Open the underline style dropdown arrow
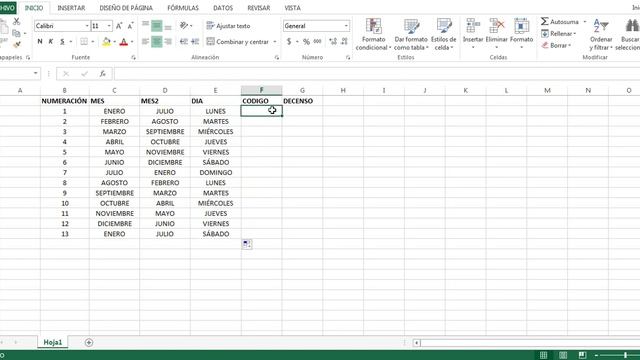Viewport: 640px width, 360px height. click(71, 42)
